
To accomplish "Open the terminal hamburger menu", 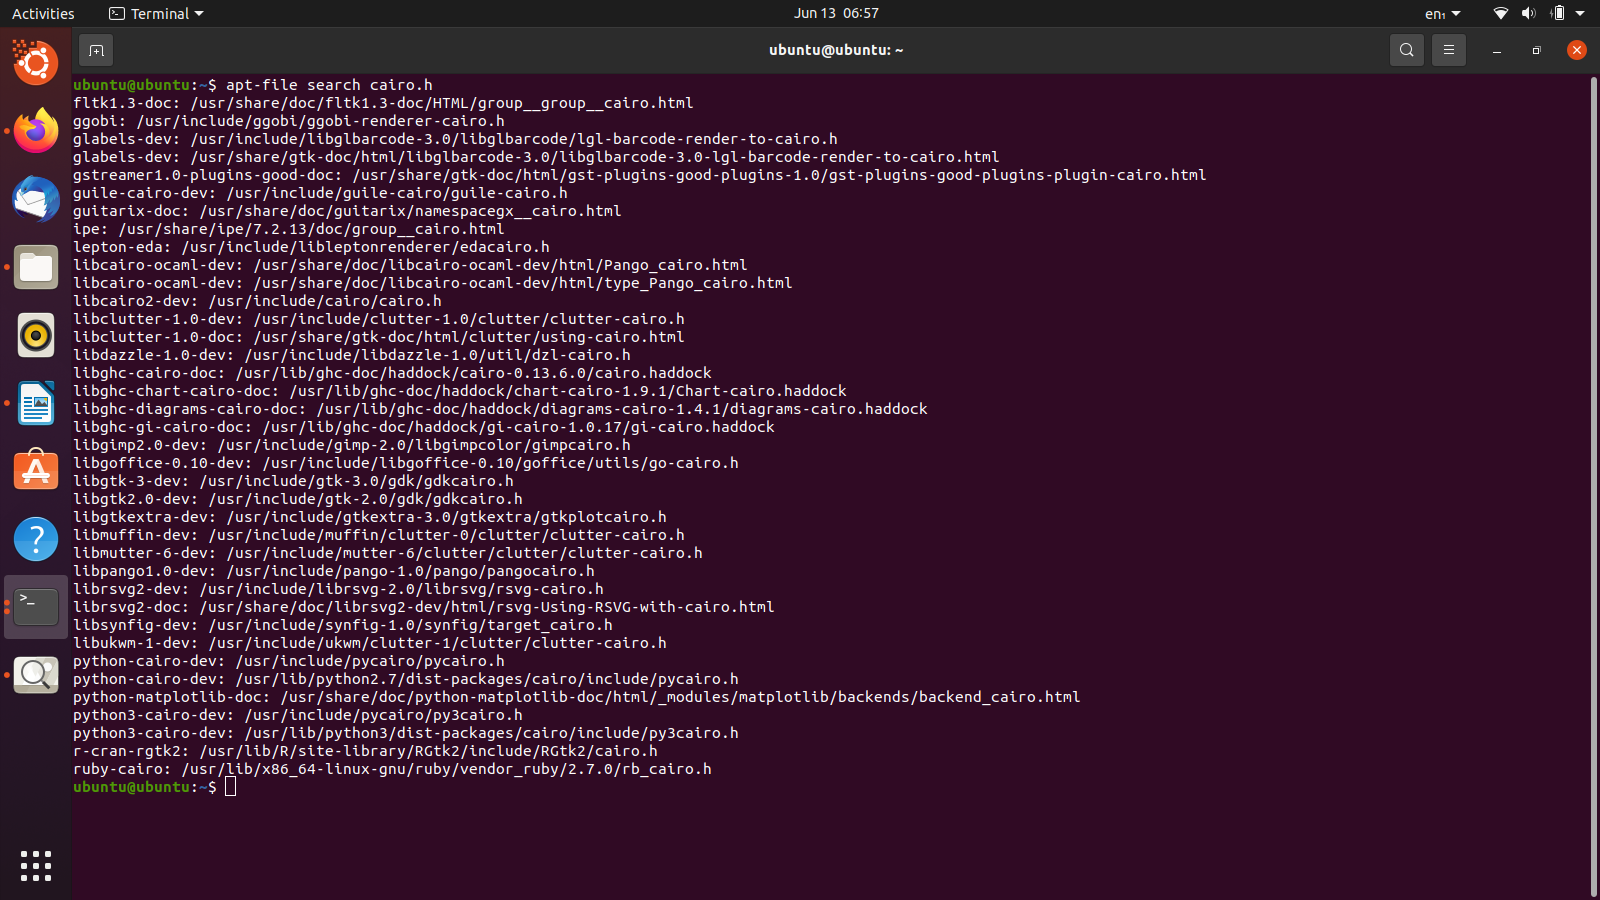I will point(1448,50).
